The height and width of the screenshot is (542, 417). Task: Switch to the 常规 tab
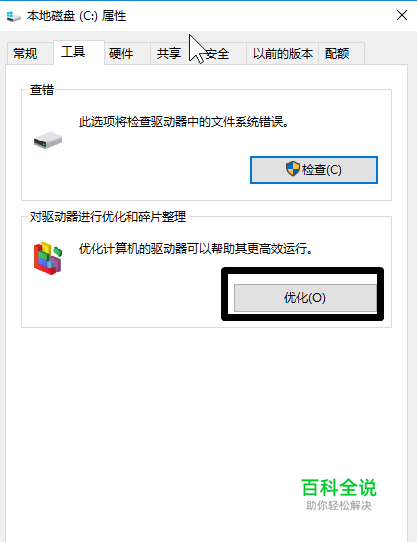click(x=25, y=54)
